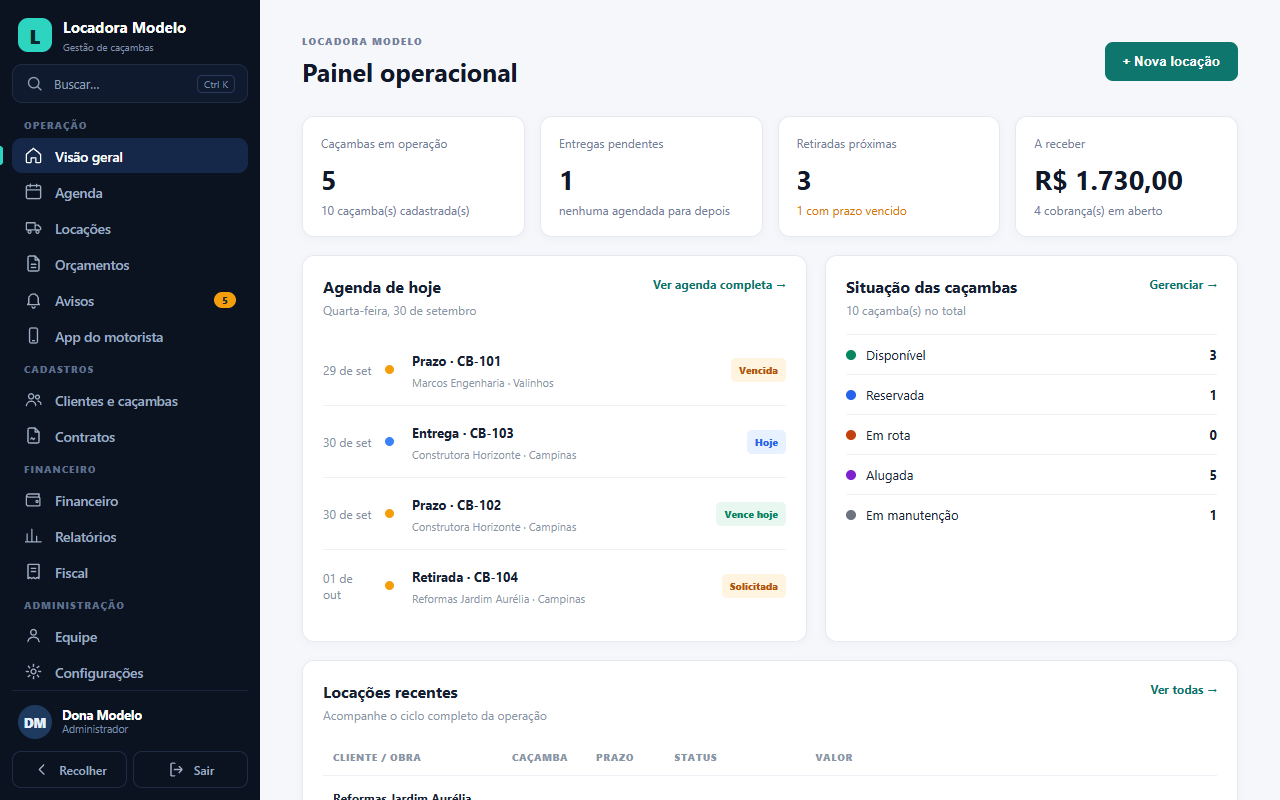Open the Avisos bell icon

[34, 300]
